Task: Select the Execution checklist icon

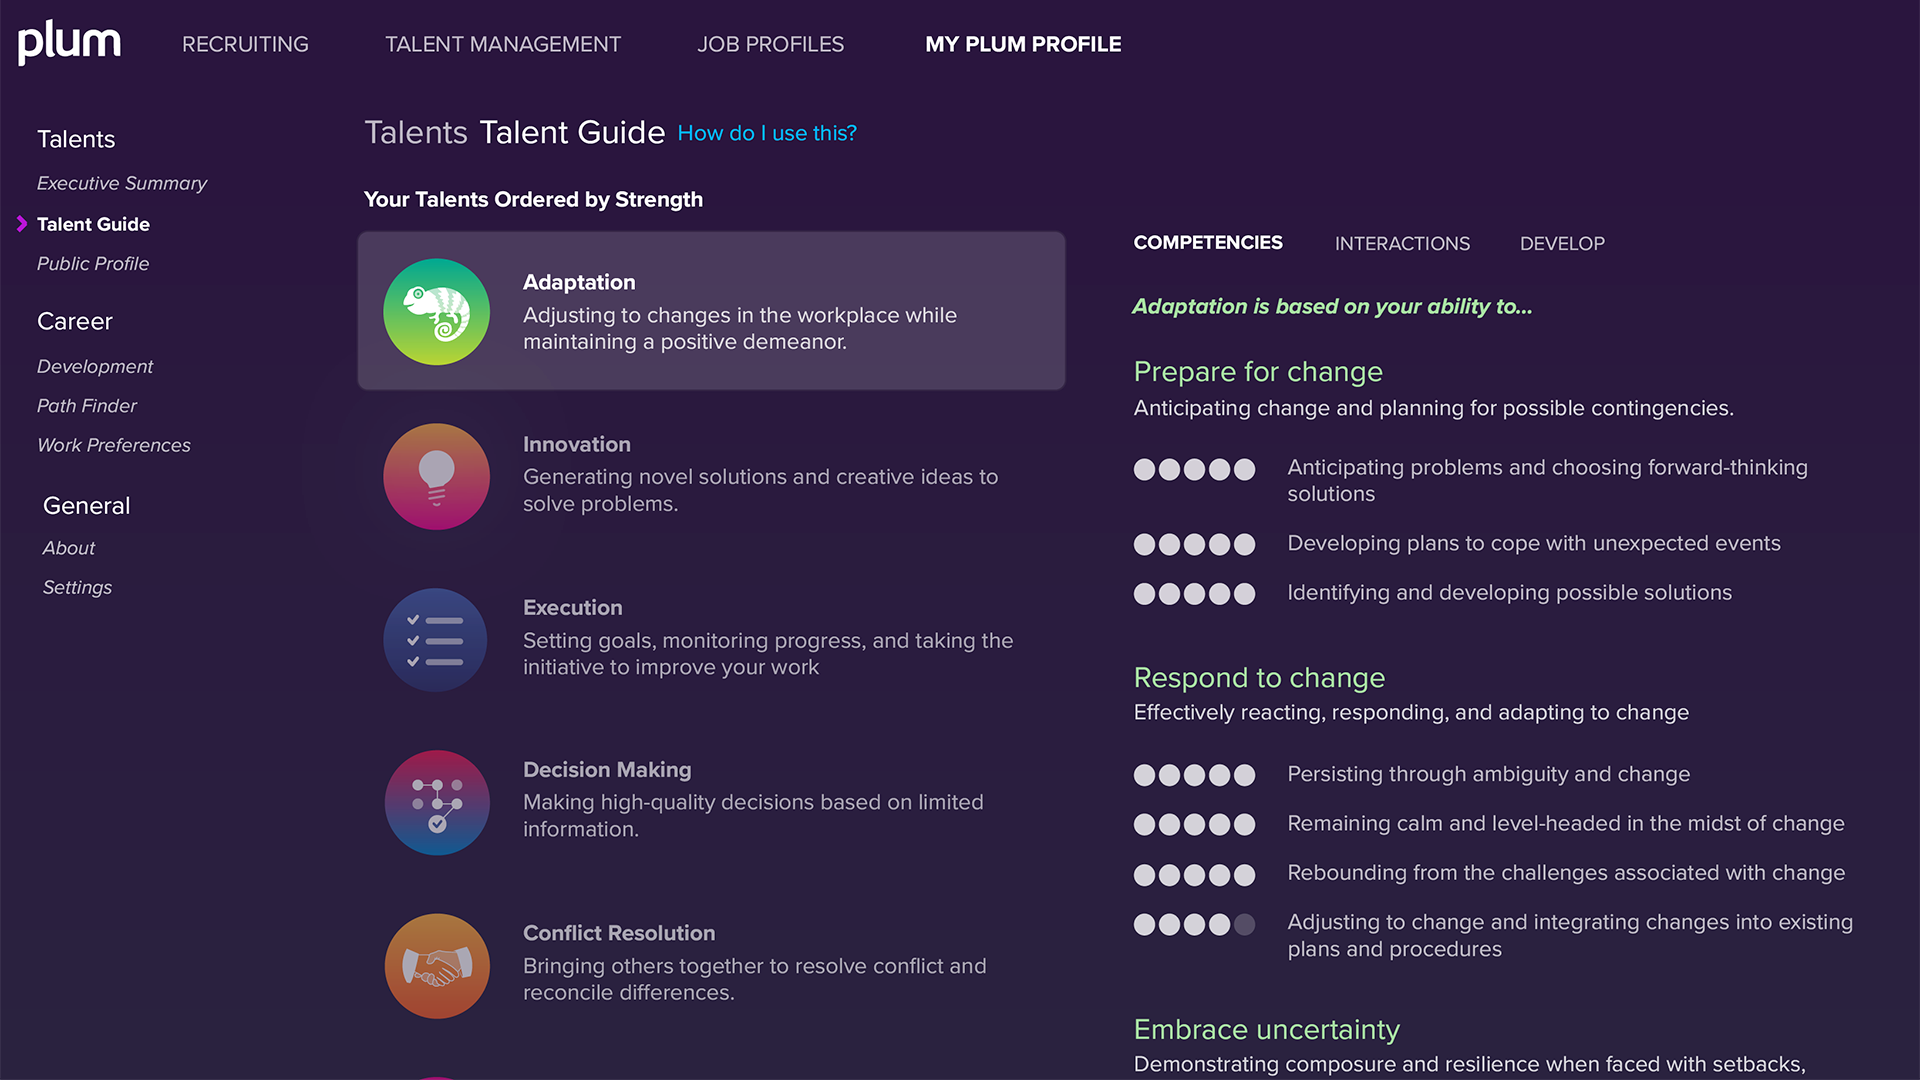Action: coord(437,640)
